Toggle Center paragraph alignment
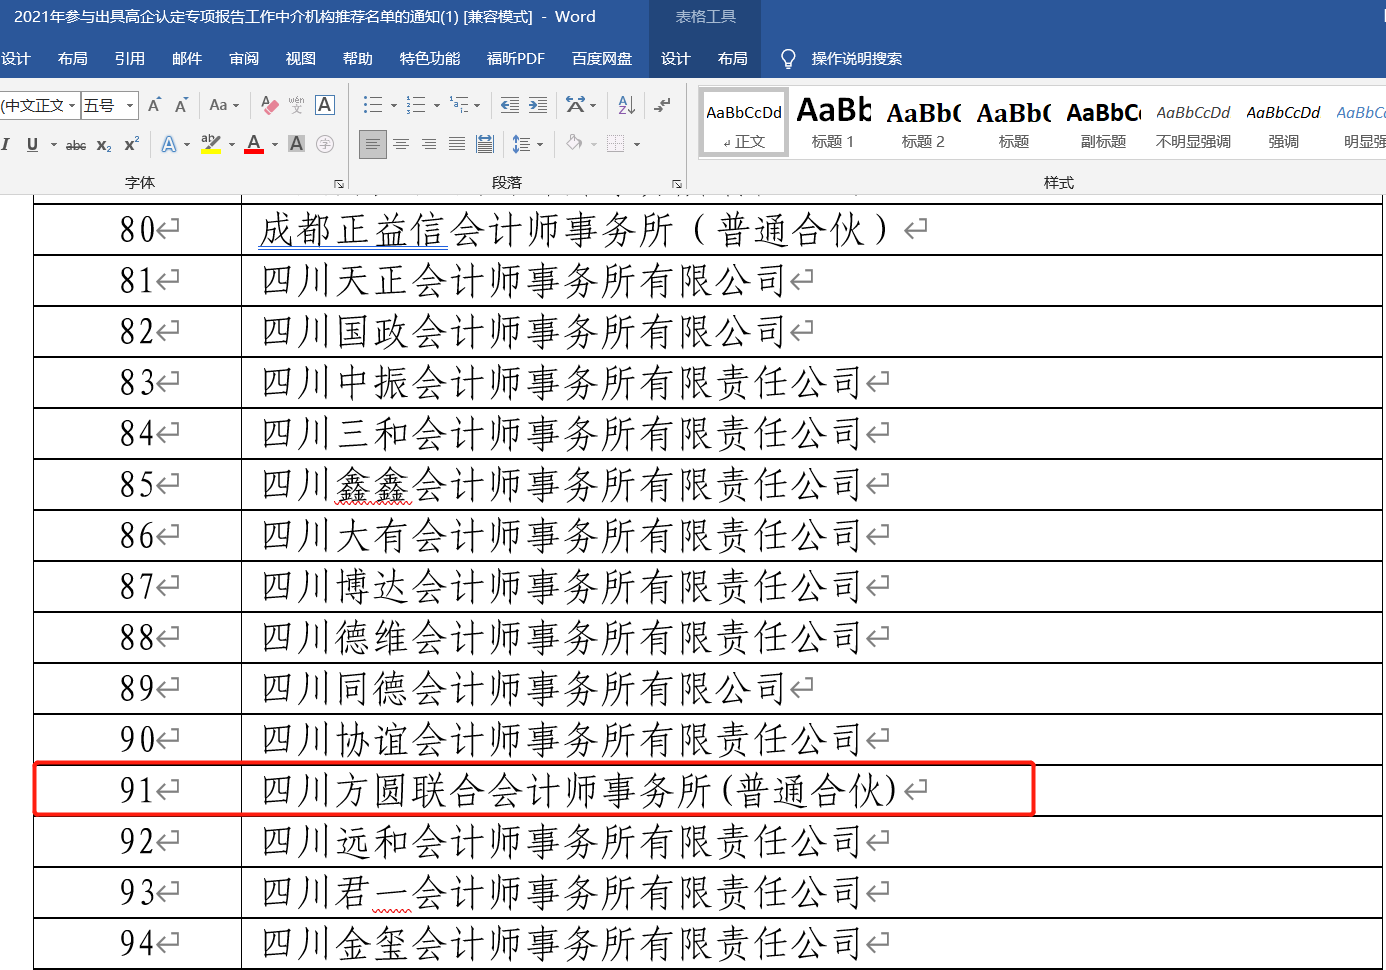 (401, 144)
